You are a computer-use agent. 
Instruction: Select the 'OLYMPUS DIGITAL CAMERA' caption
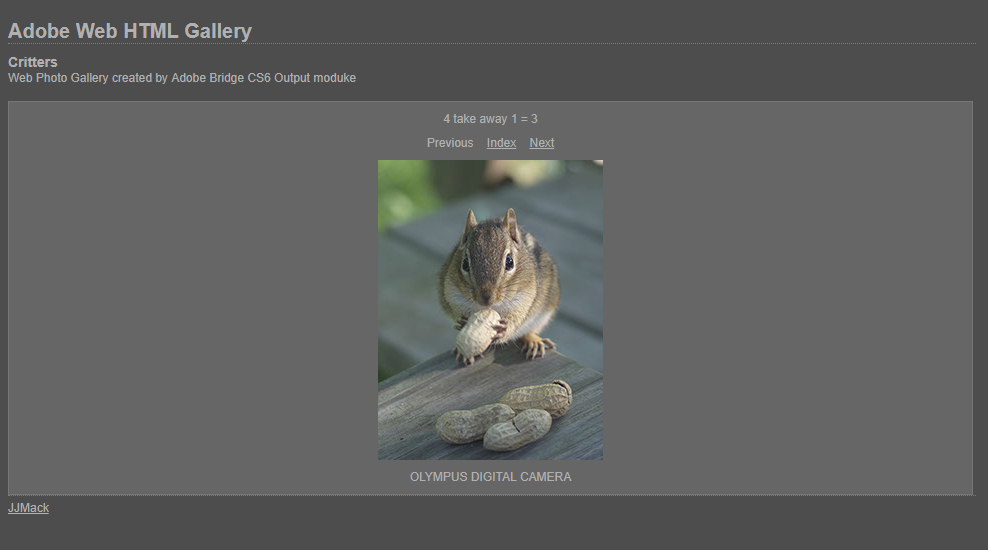[490, 477]
